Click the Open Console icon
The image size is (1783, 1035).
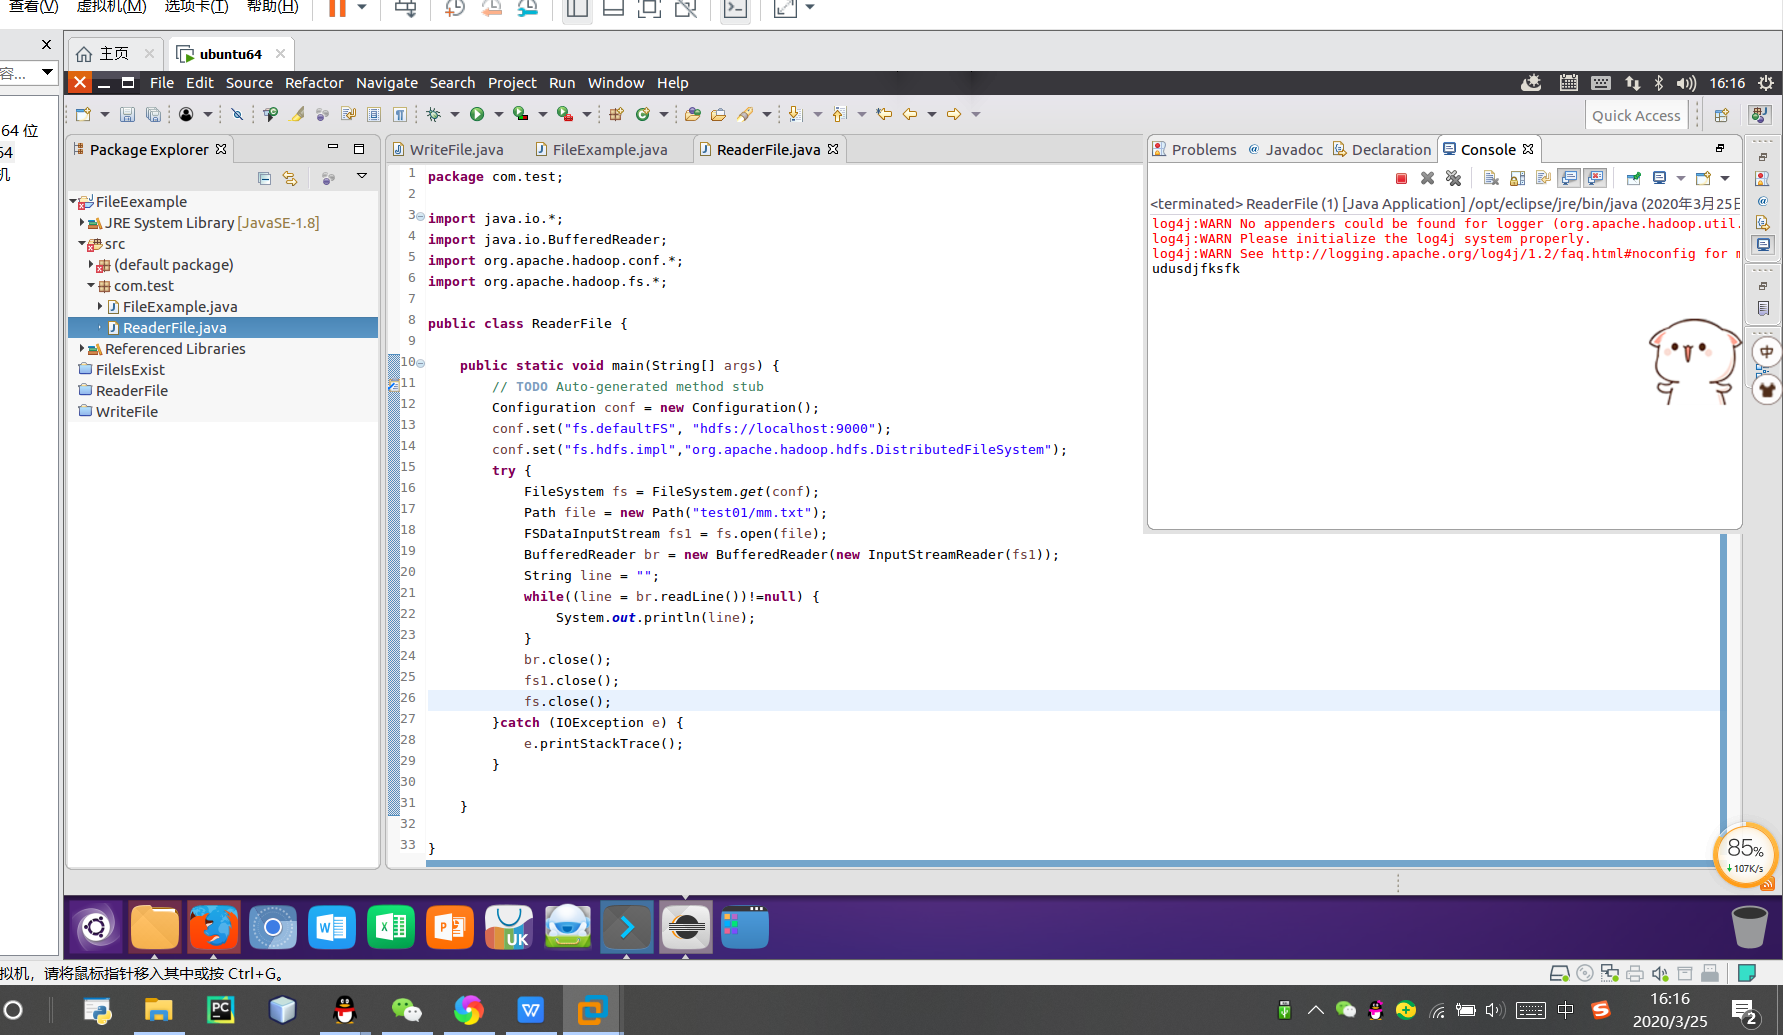1703,178
